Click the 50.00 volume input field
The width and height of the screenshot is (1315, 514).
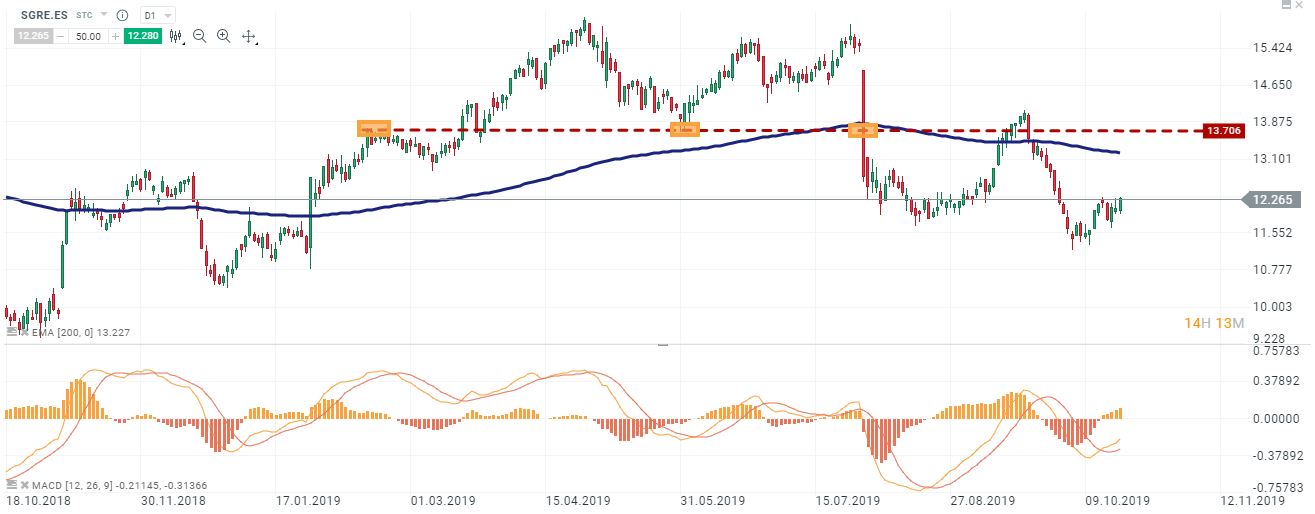[88, 36]
